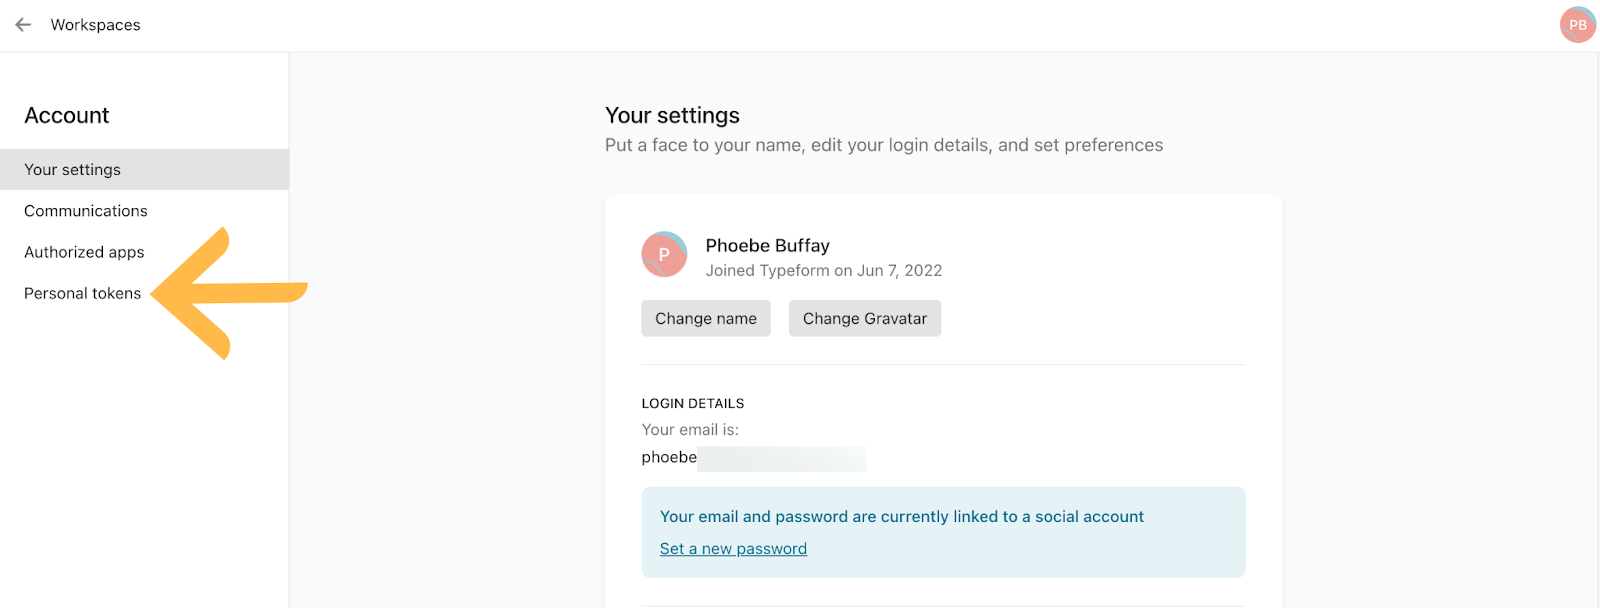Viewport: 1600px width, 608px height.
Task: Click Phoebe's round profile picture
Action: pos(664,254)
